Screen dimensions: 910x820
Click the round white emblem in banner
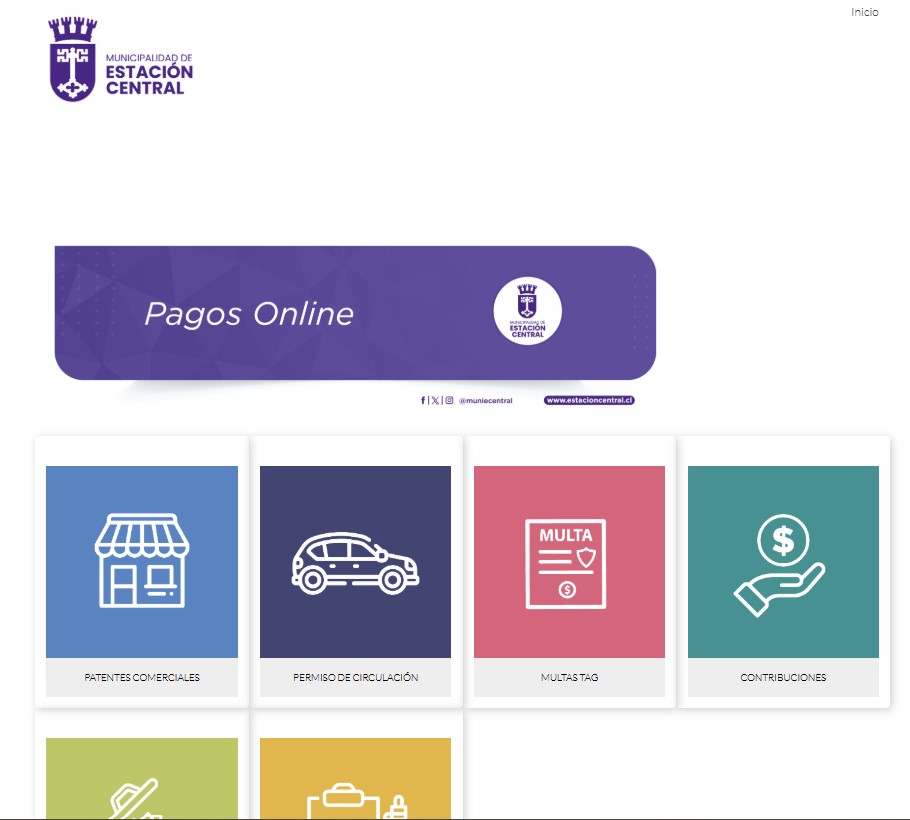[x=527, y=313]
